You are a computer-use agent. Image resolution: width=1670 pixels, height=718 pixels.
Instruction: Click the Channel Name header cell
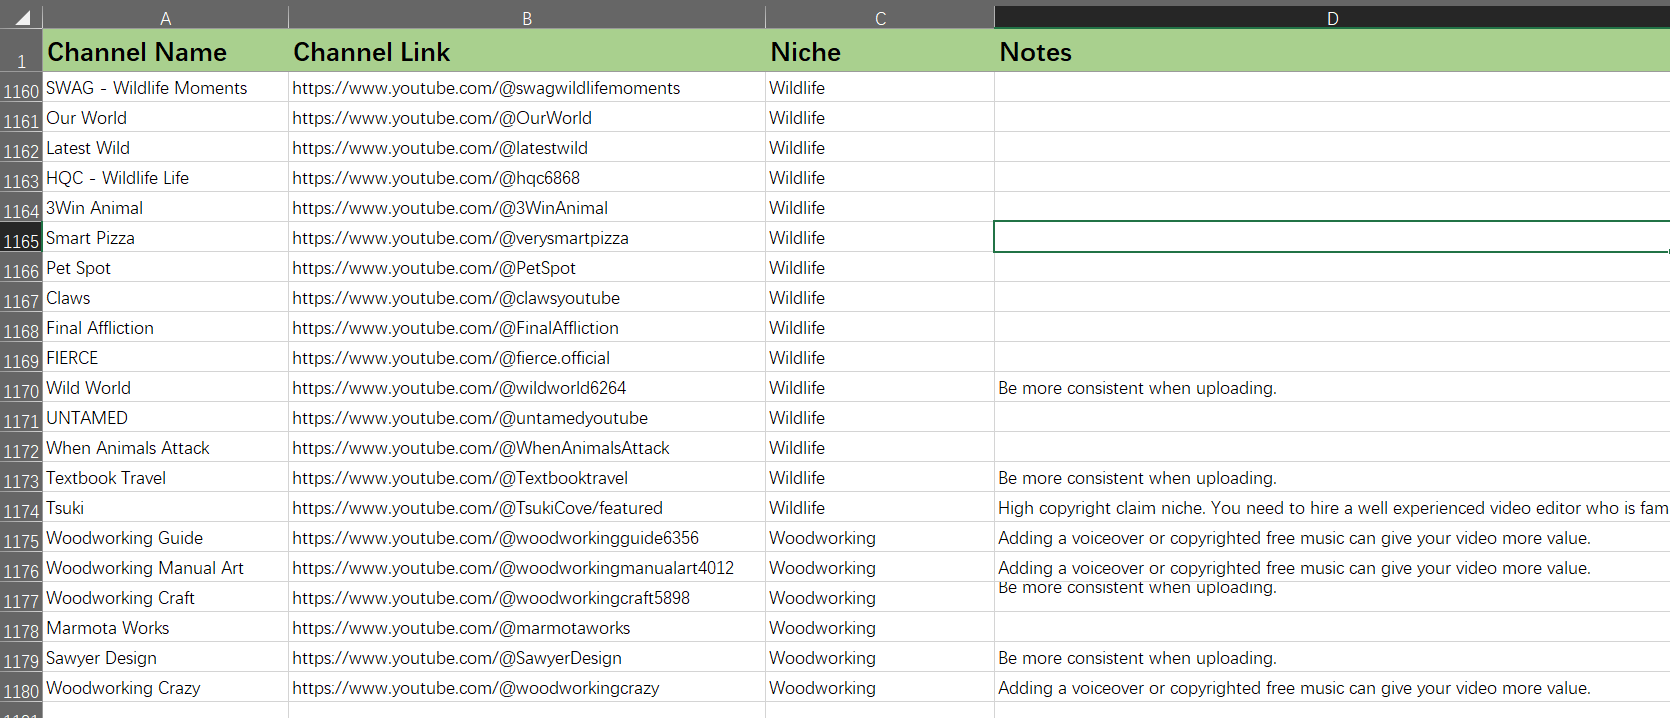point(165,50)
